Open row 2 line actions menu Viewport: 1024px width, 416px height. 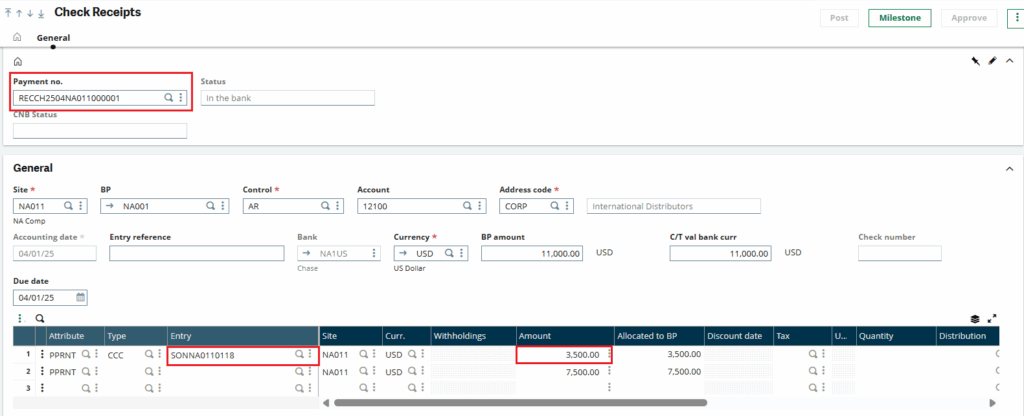(x=42, y=372)
